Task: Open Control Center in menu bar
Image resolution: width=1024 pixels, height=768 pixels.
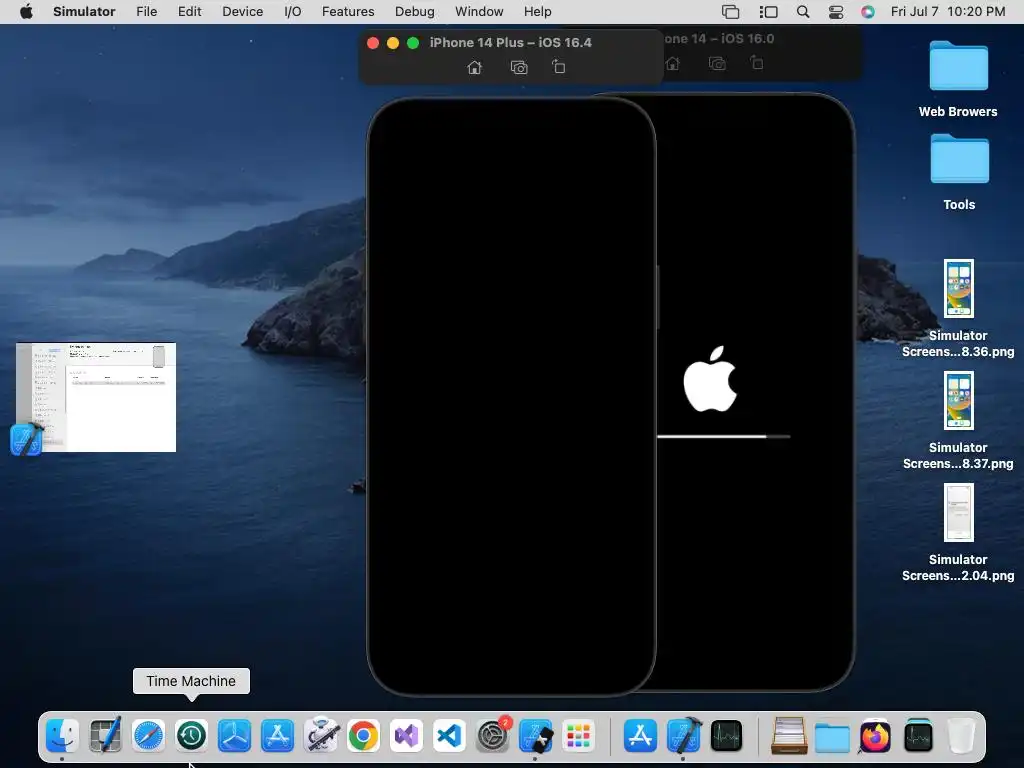Action: coord(836,12)
